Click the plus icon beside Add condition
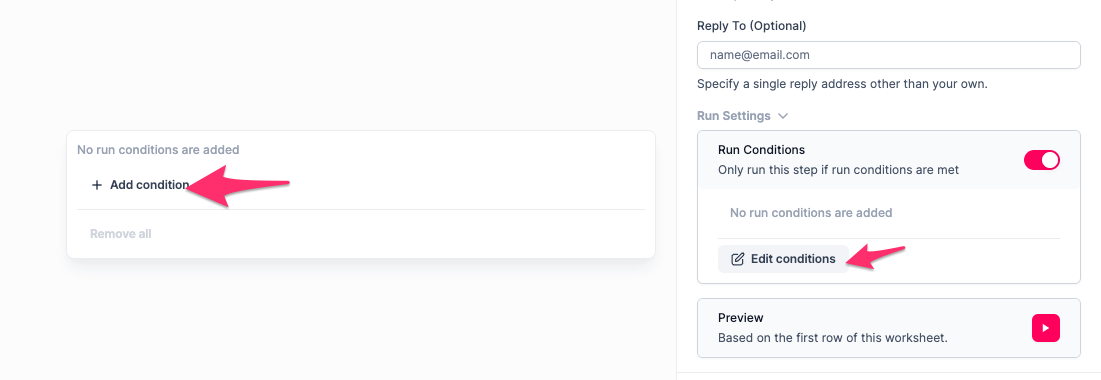 [97, 185]
